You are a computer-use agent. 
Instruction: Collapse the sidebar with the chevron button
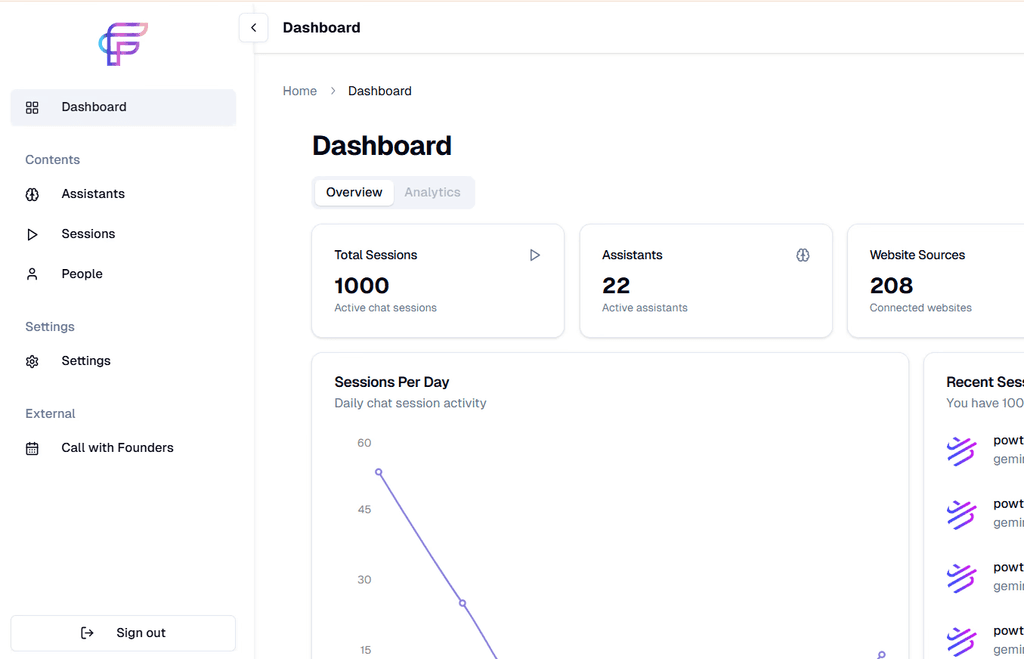253,27
